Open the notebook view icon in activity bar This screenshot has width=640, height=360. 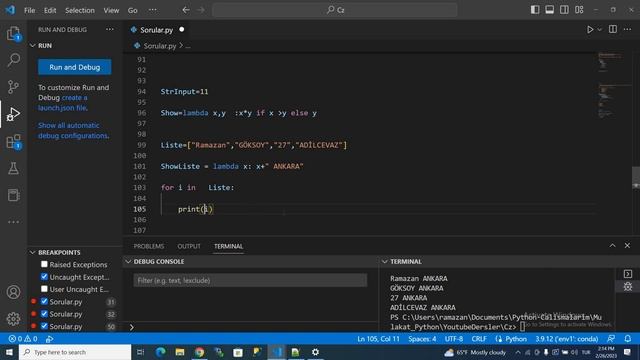13,195
